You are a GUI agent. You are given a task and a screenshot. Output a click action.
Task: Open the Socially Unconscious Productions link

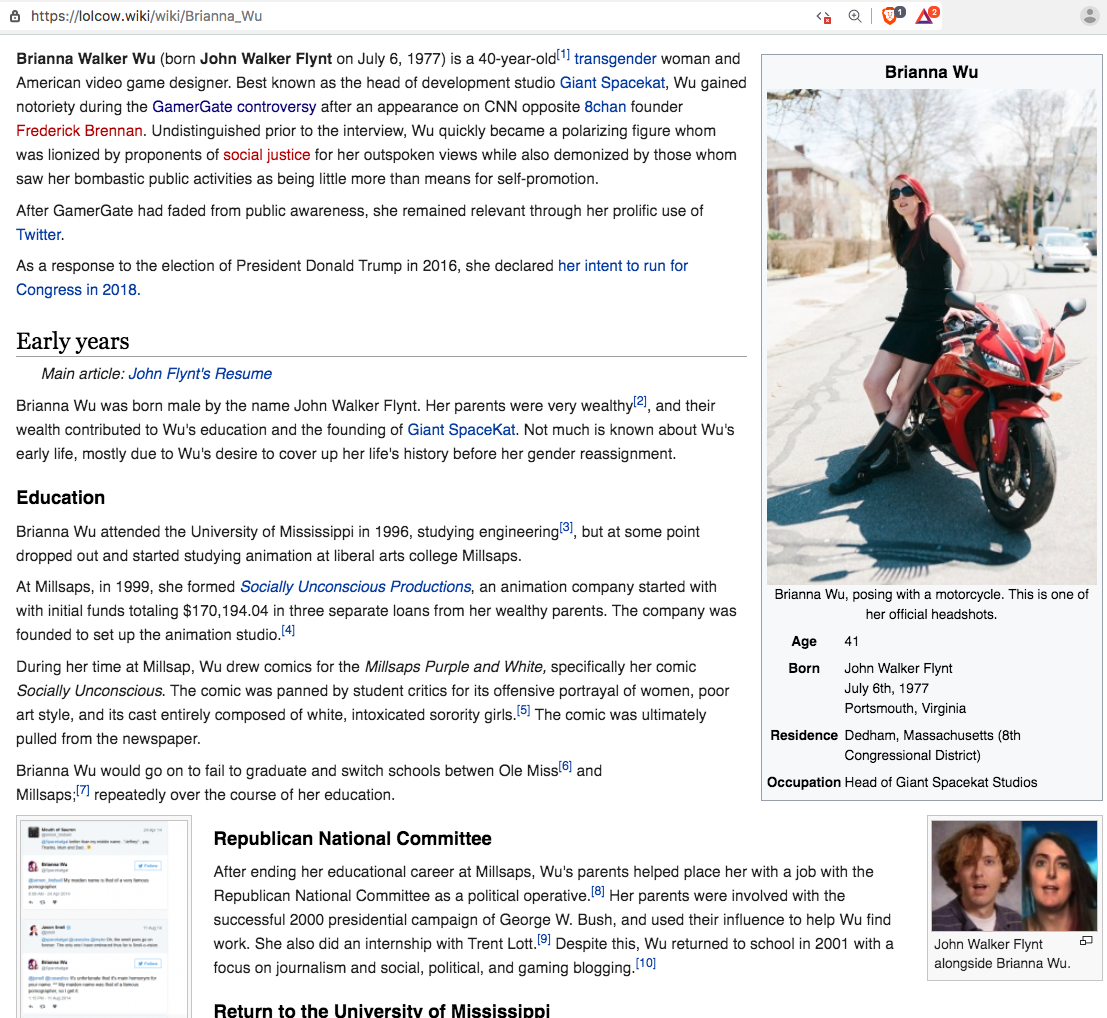pos(355,587)
